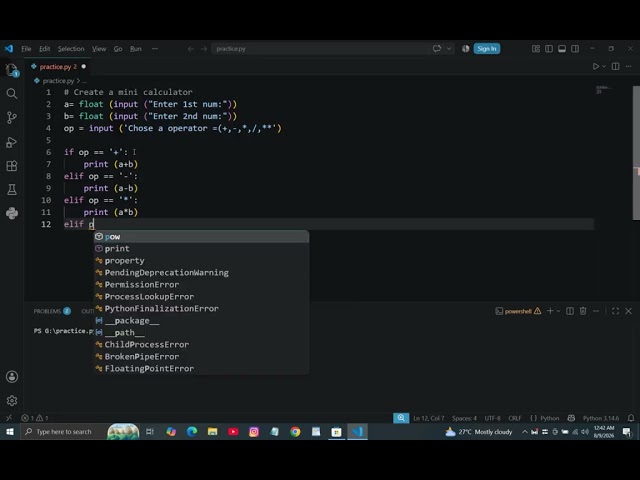Open the Testing flask view
The height and width of the screenshot is (480, 640).
pos(11,189)
